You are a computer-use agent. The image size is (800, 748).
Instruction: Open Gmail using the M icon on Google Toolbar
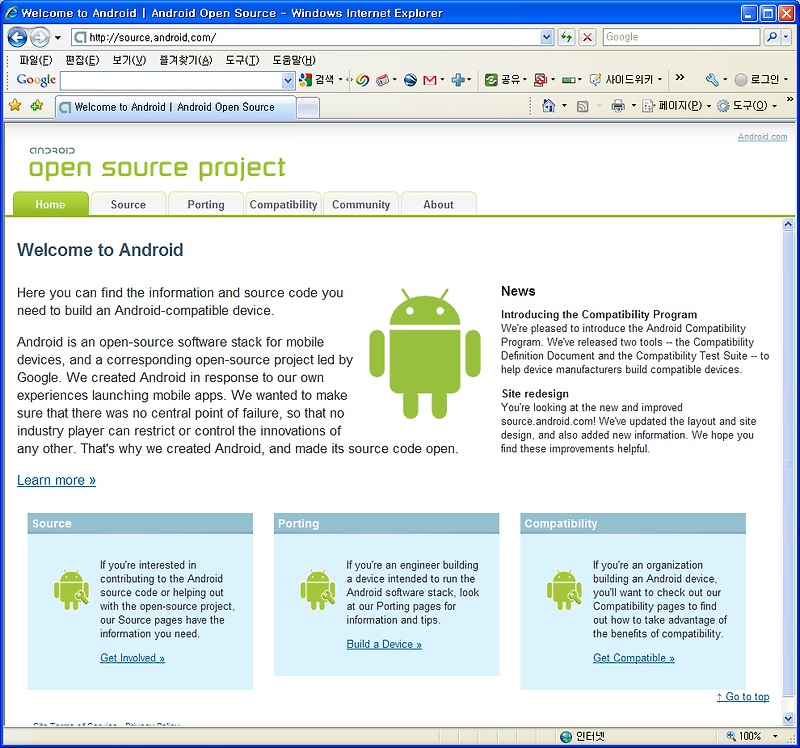coord(430,78)
